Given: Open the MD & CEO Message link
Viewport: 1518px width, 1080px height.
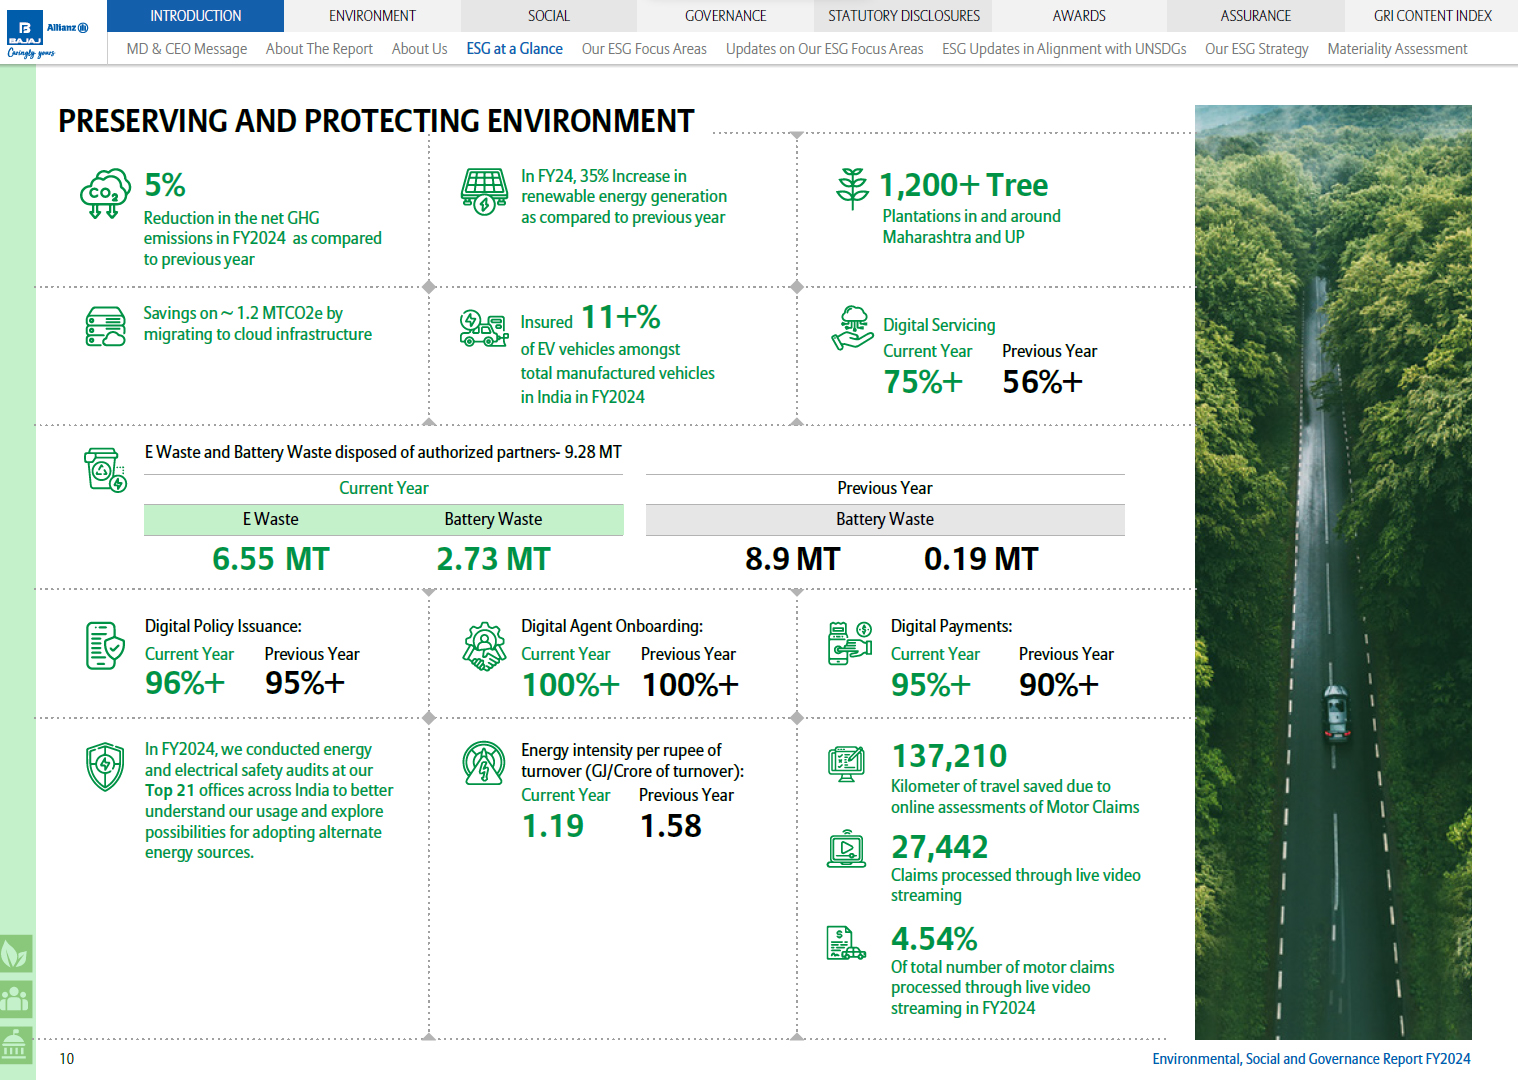Looking at the screenshot, I should (x=187, y=49).
